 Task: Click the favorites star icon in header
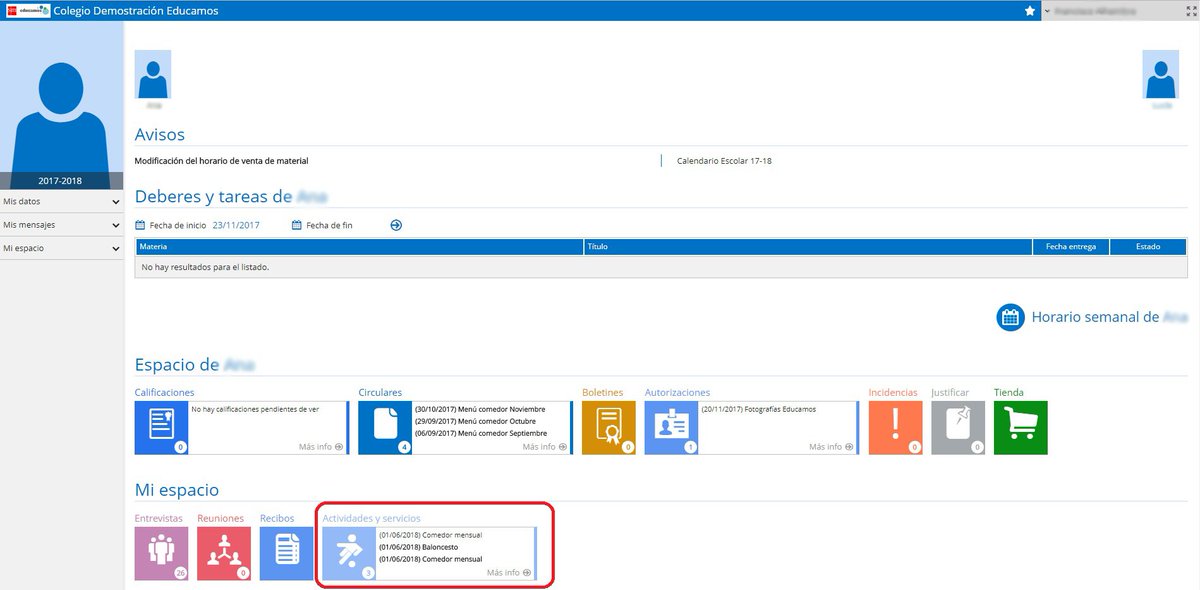coord(1029,11)
